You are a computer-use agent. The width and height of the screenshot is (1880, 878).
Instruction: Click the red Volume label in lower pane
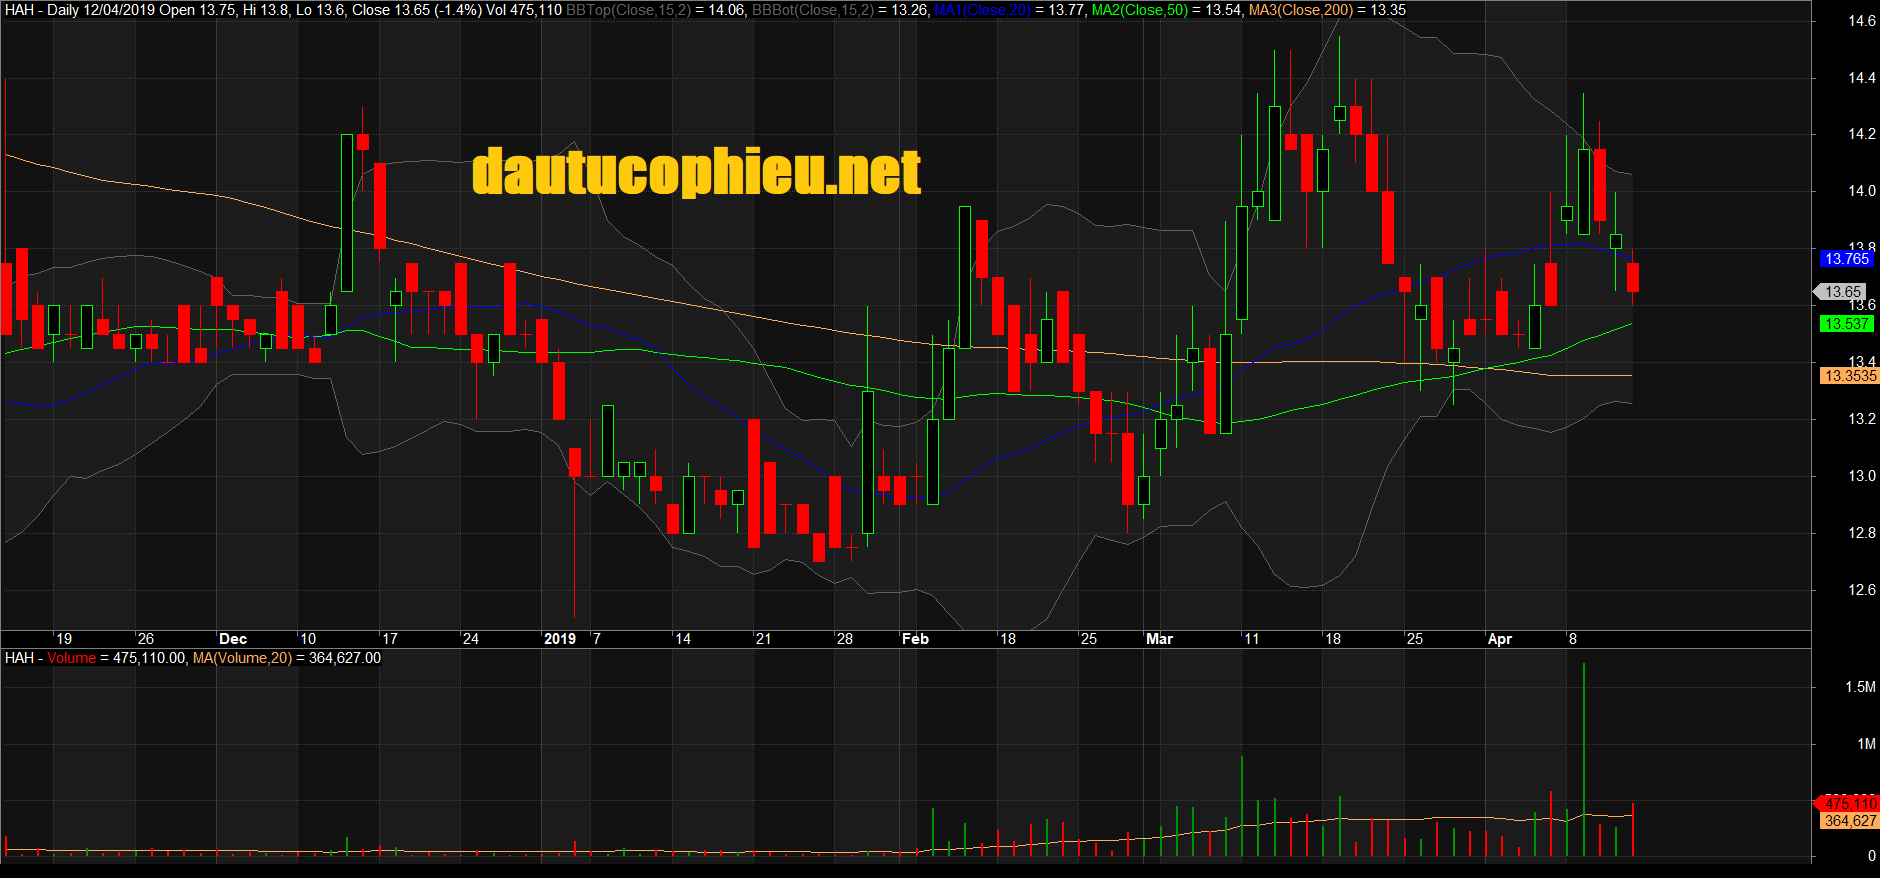(x=72, y=658)
